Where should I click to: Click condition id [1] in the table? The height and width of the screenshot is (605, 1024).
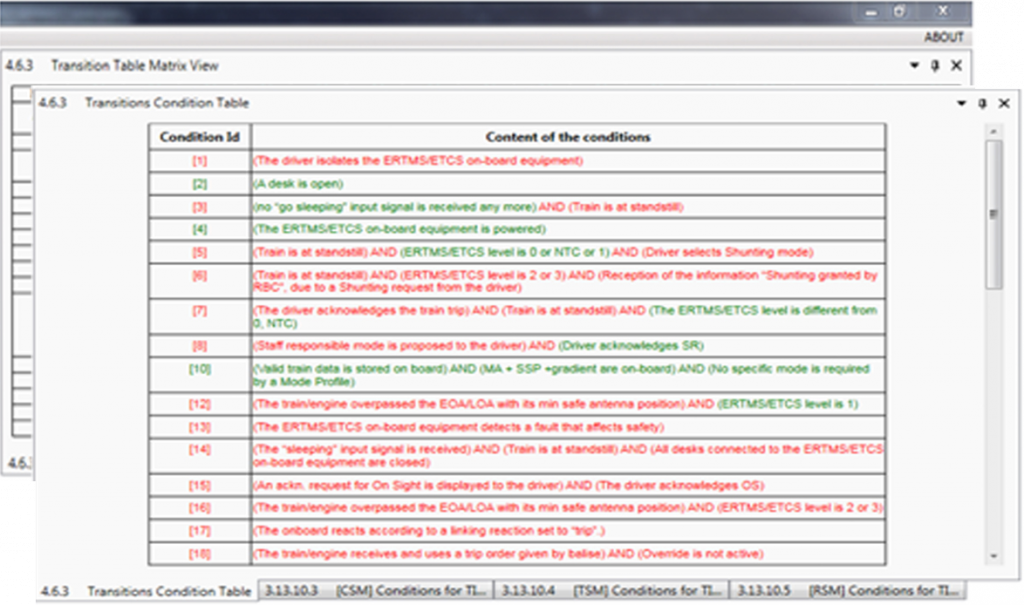pyautogui.click(x=199, y=160)
